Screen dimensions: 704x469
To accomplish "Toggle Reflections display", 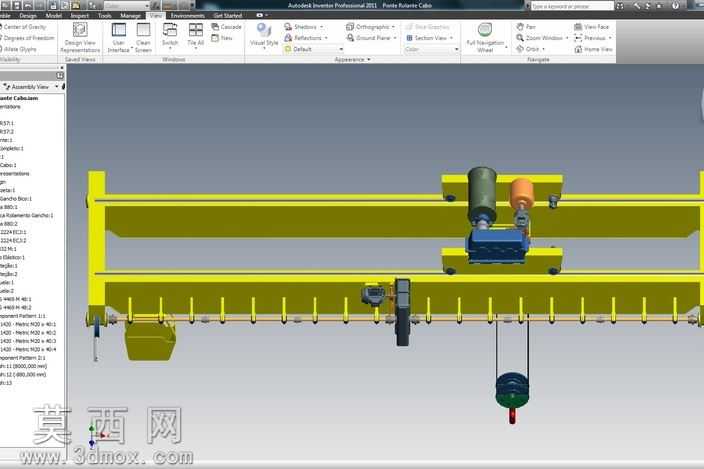I will pyautogui.click(x=303, y=38).
